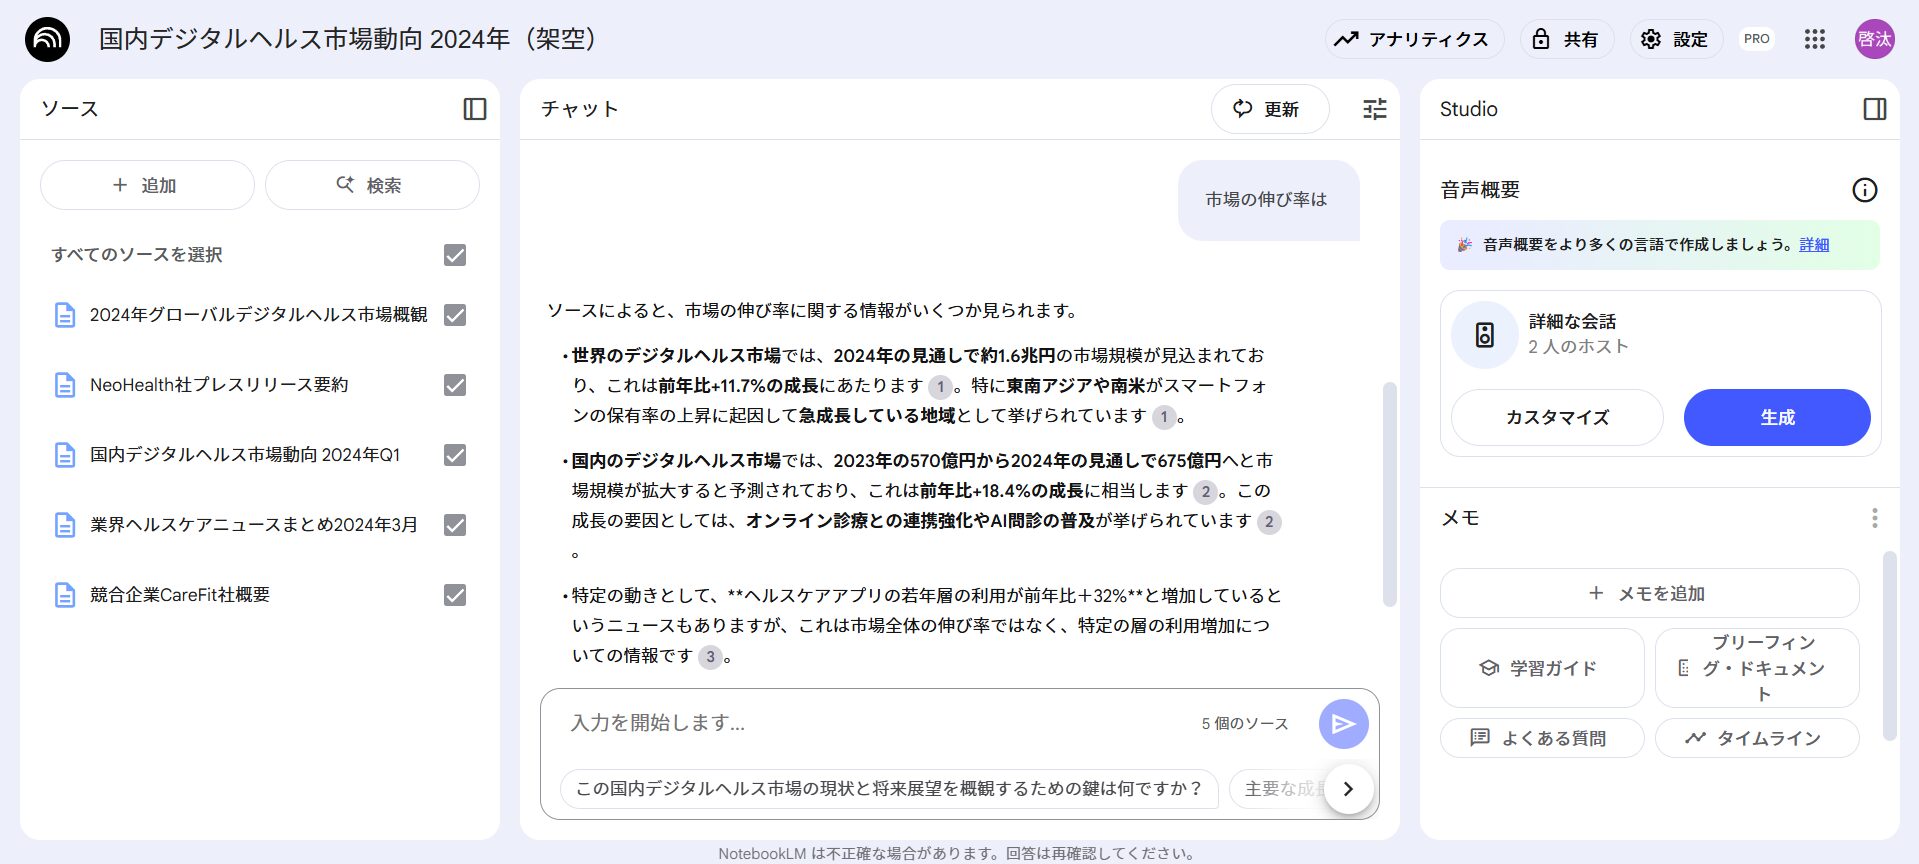Uncheck NeoHealth社プレスリリース要約 source
This screenshot has height=864, width=1919.
(455, 385)
